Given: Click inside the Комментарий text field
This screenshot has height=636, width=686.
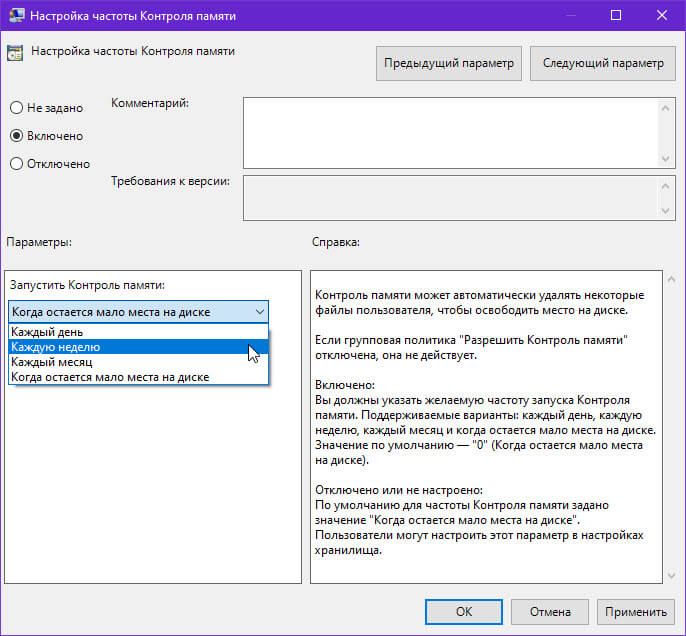Looking at the screenshot, I should pyautogui.click(x=451, y=133).
